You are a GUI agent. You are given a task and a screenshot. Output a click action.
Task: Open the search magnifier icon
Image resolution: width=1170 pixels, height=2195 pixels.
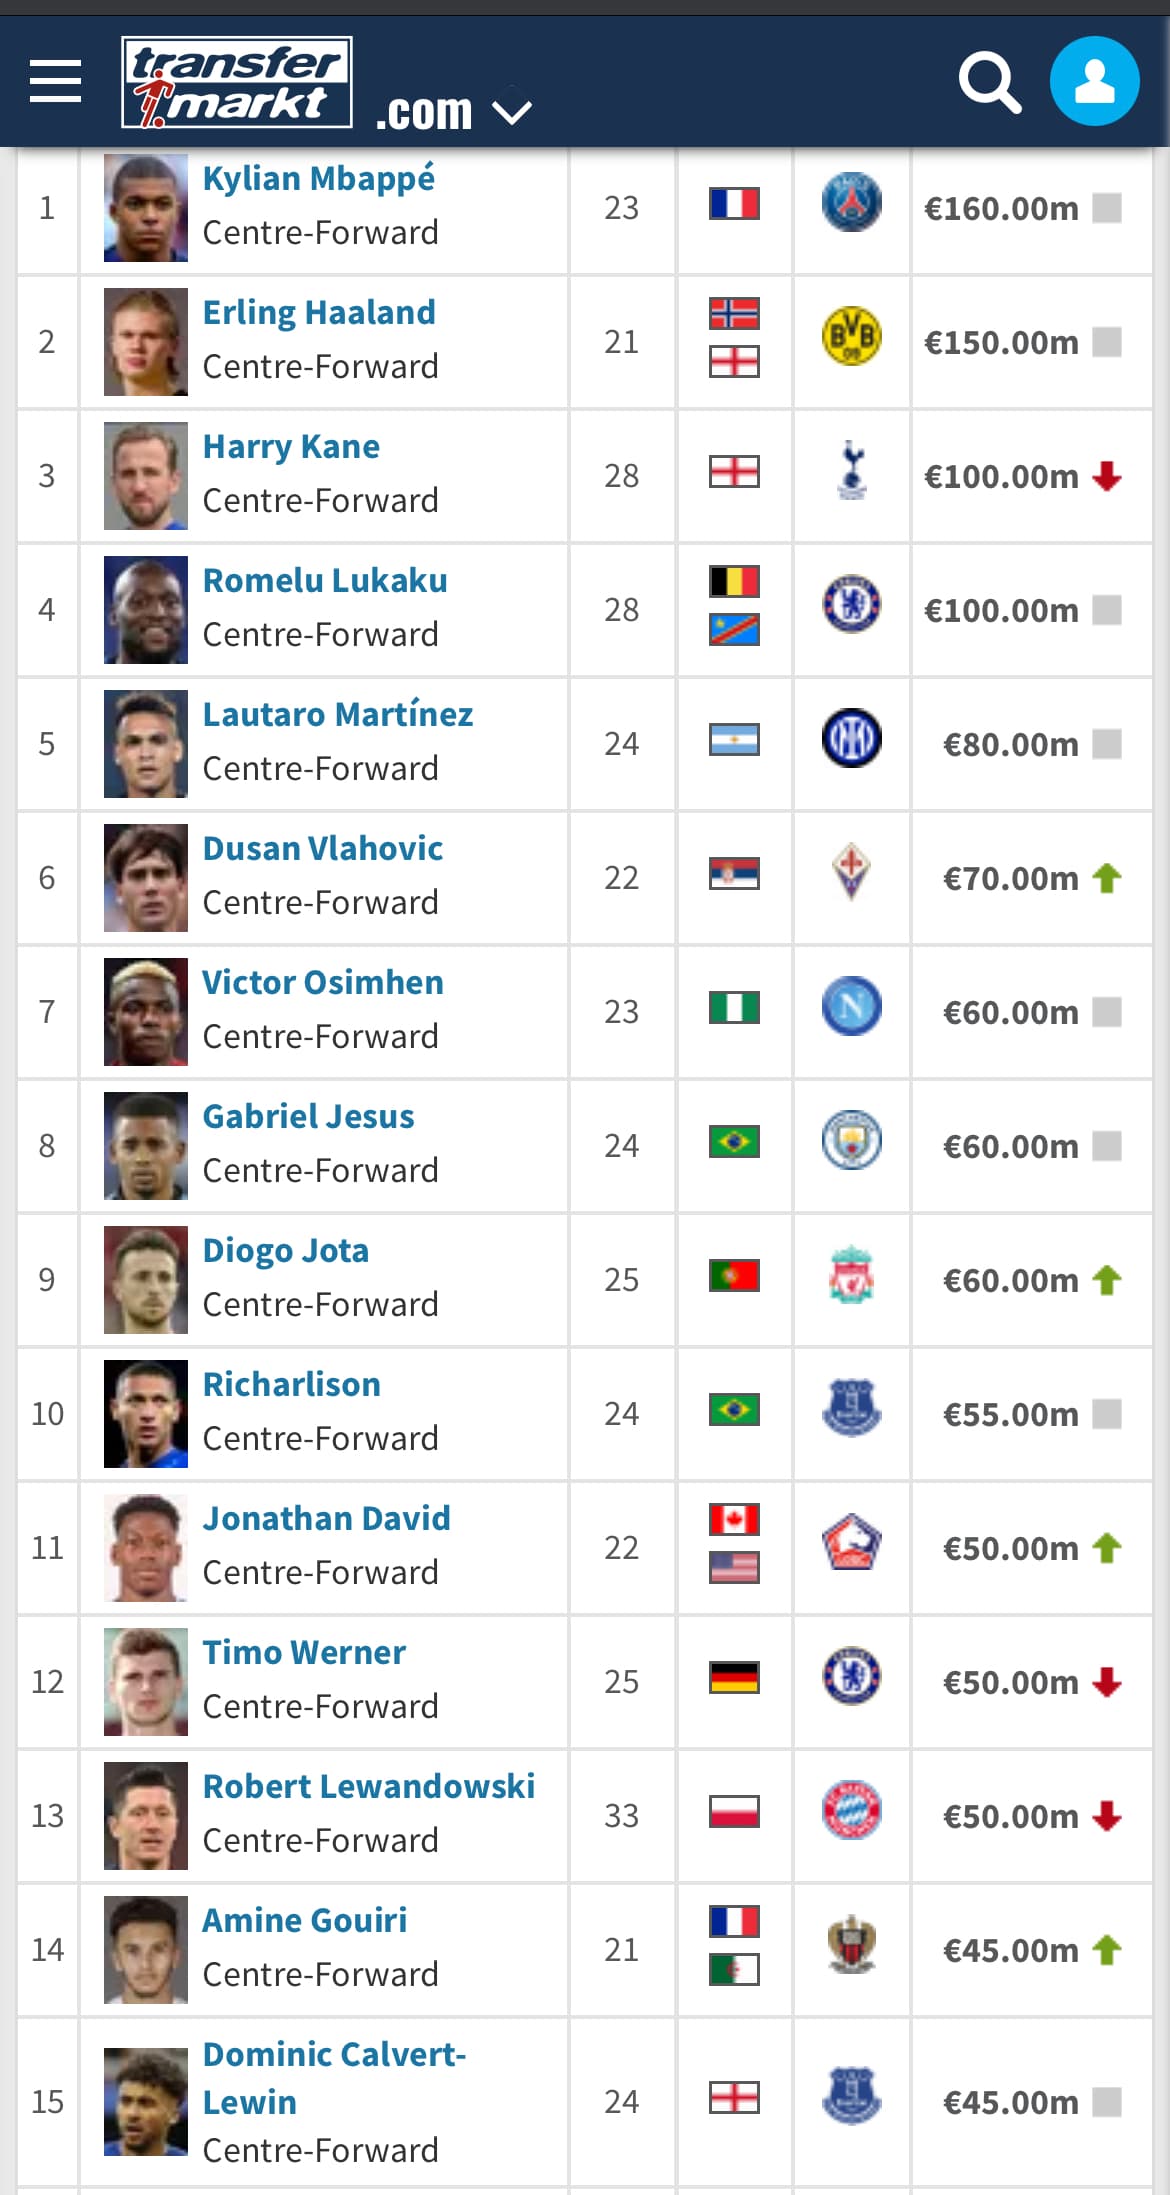(990, 82)
